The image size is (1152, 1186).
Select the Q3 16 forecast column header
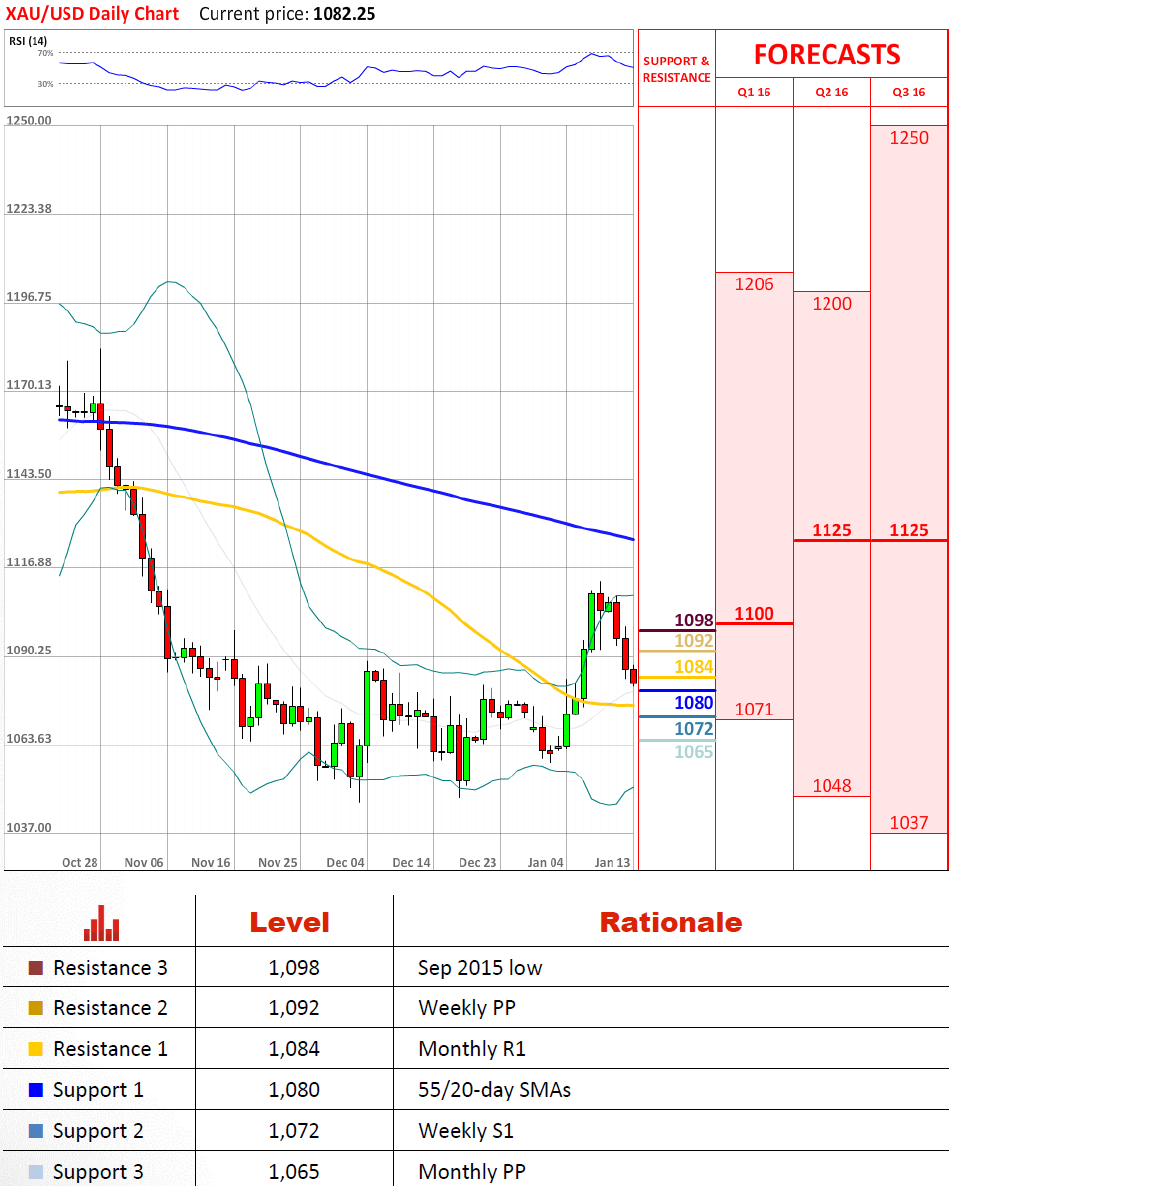coord(909,92)
